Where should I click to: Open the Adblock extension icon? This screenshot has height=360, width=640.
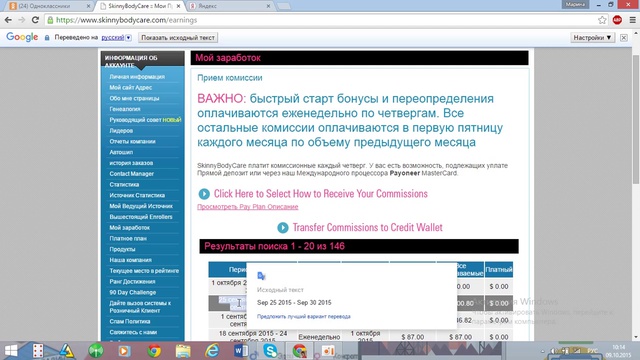point(617,20)
